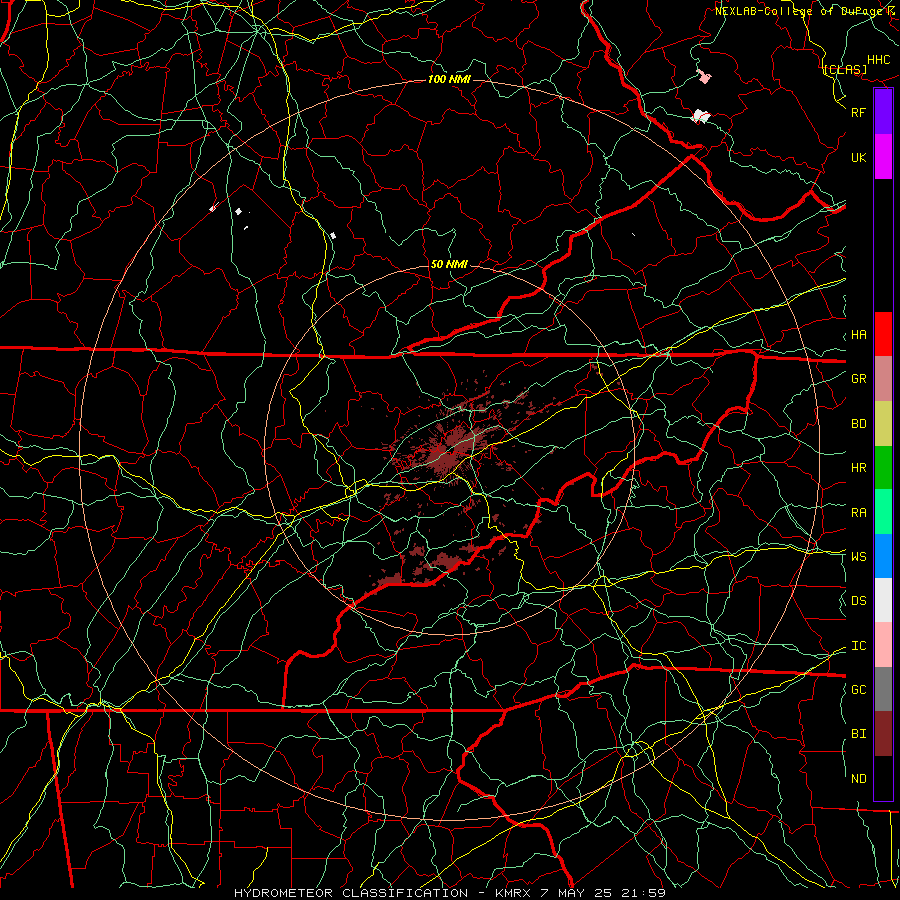900x900 pixels.
Task: Click the 'HYDROMETEOR CLASSIFICATION' title at the bottom
Action: pos(351,893)
